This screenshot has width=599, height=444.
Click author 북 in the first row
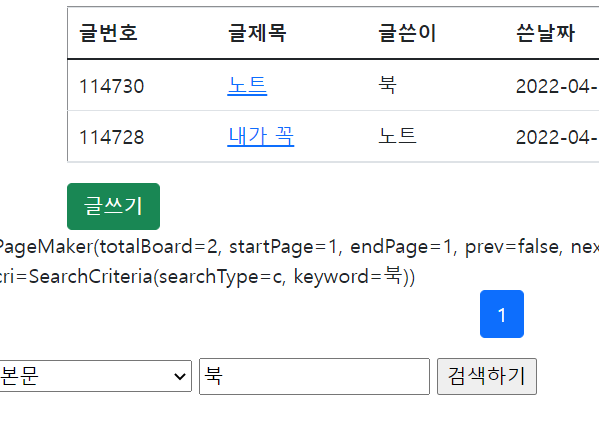tap(387, 85)
